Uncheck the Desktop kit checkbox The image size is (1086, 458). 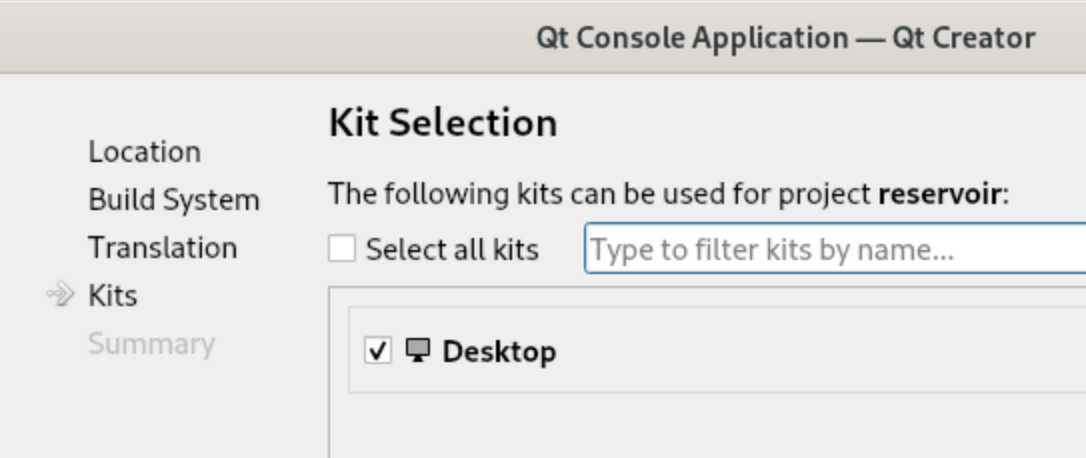pos(378,351)
